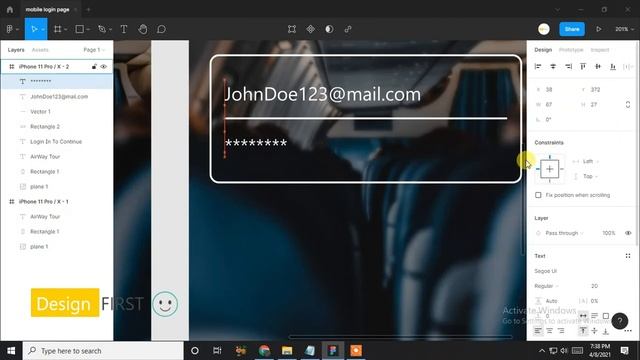Open zoom level 201% dropdown
The height and width of the screenshot is (360, 640).
pyautogui.click(x=624, y=29)
